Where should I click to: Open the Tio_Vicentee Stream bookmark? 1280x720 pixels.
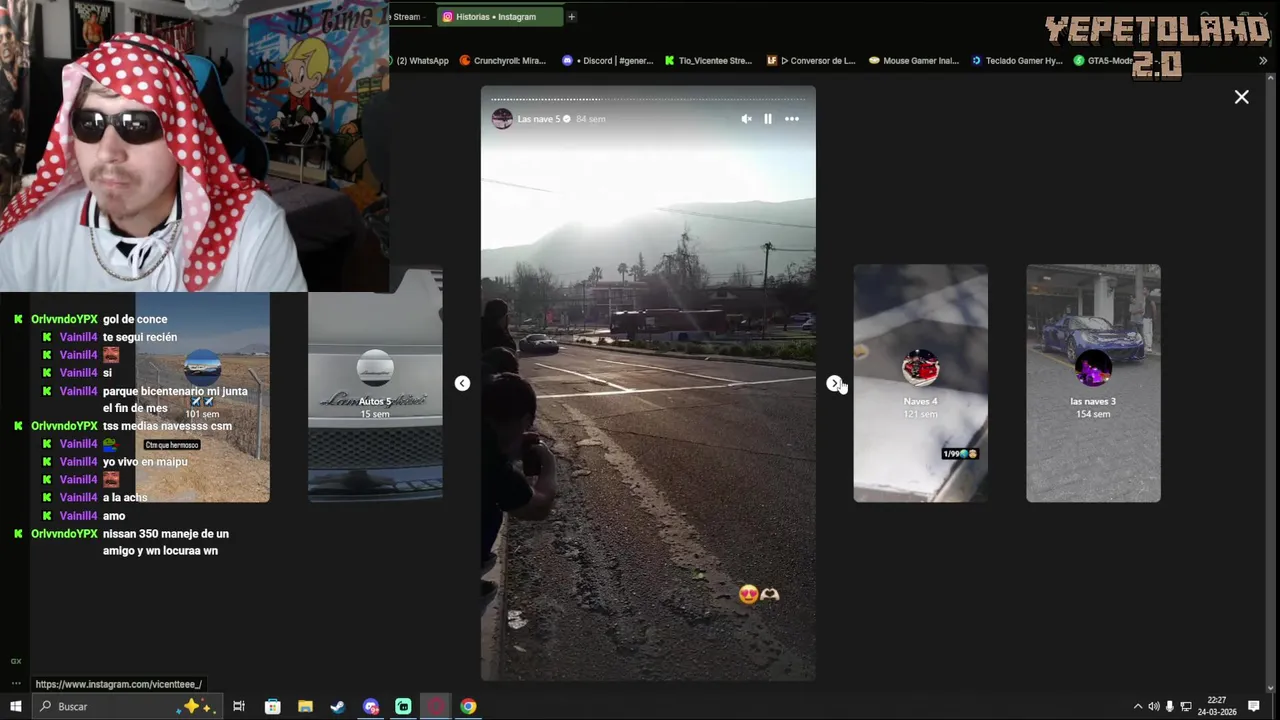[x=708, y=61]
